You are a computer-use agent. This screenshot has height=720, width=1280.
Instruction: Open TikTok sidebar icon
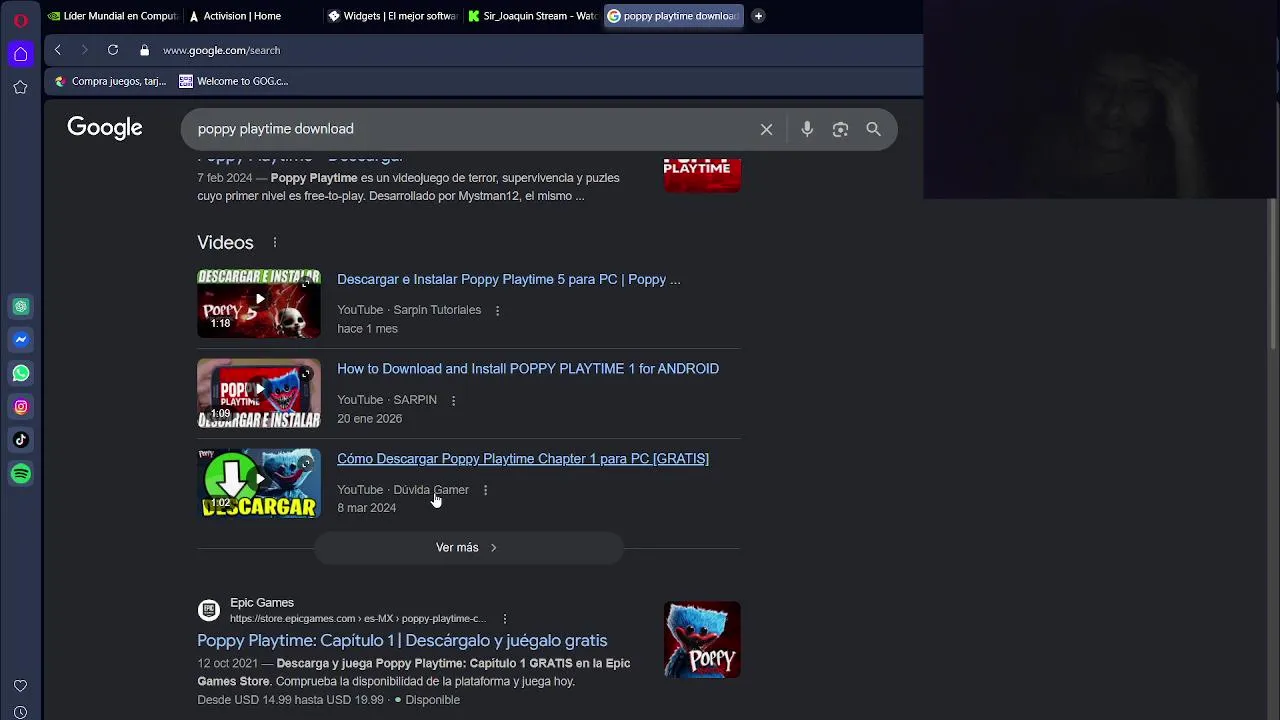click(x=20, y=440)
